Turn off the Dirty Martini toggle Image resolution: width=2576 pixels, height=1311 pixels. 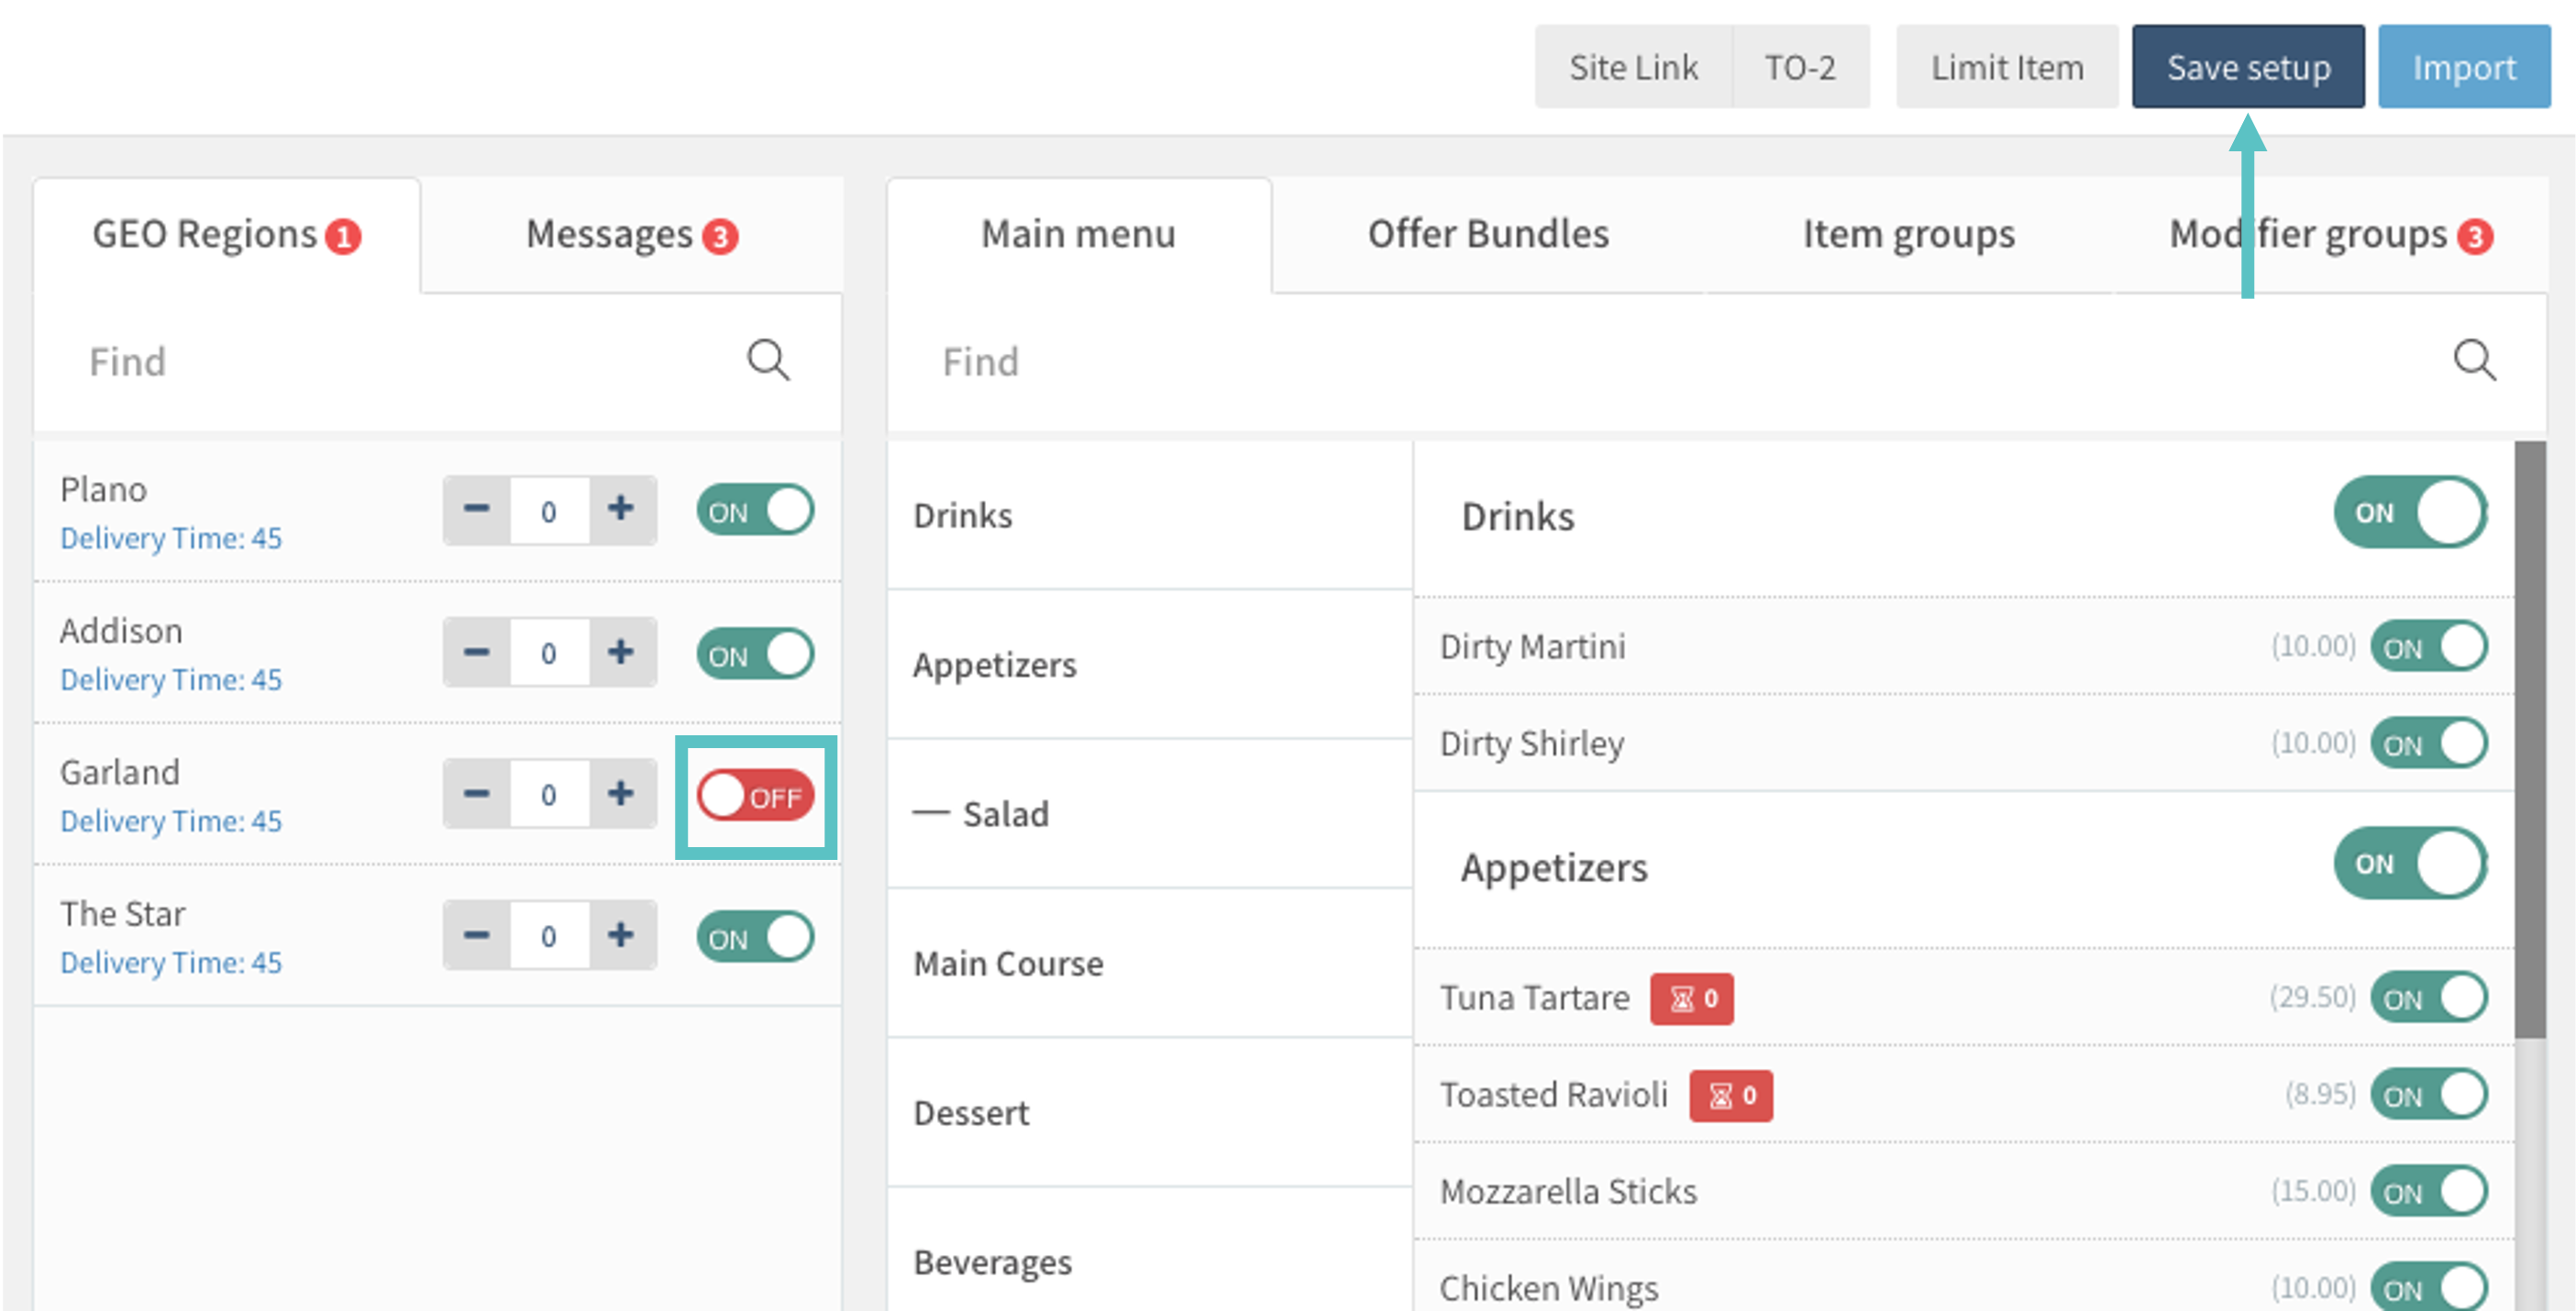tap(2428, 647)
